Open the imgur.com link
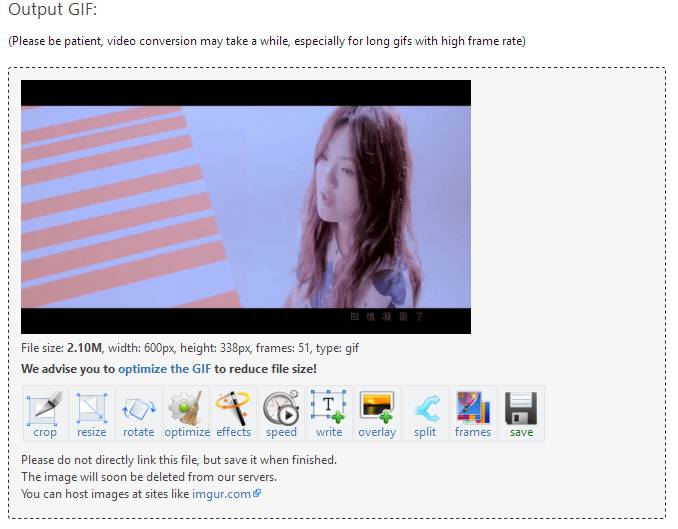 tap(226, 494)
